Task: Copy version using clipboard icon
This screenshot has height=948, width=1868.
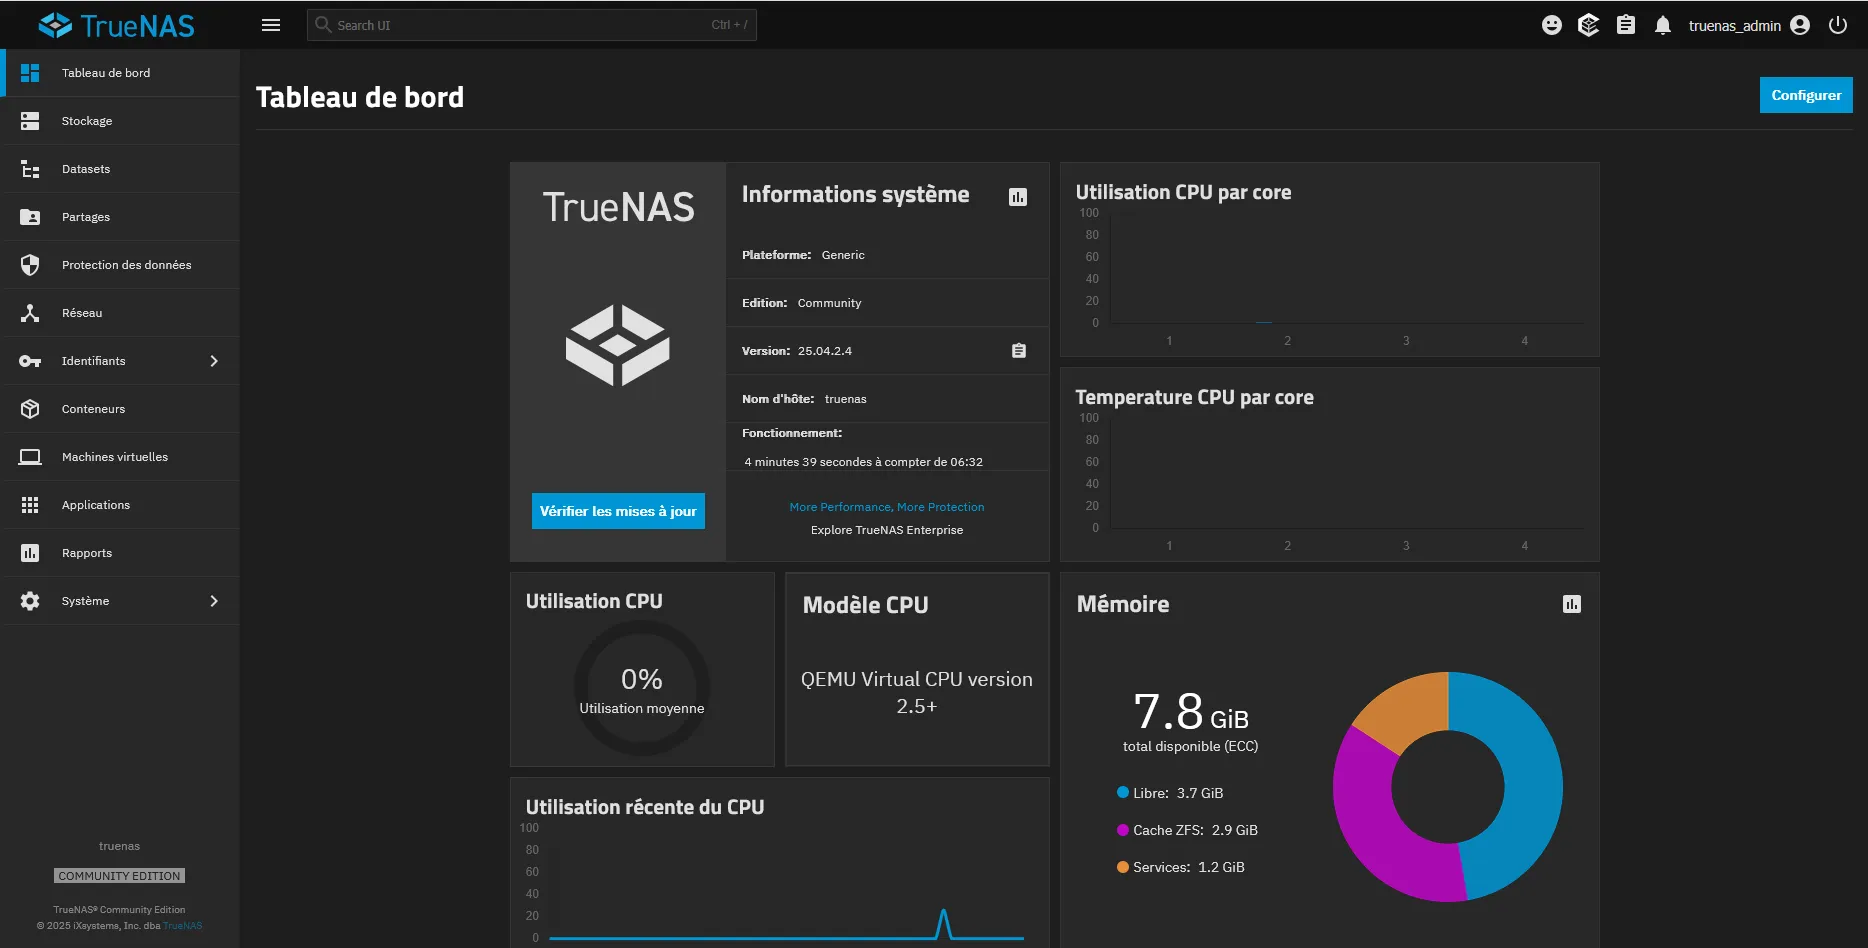Action: coord(1018,351)
